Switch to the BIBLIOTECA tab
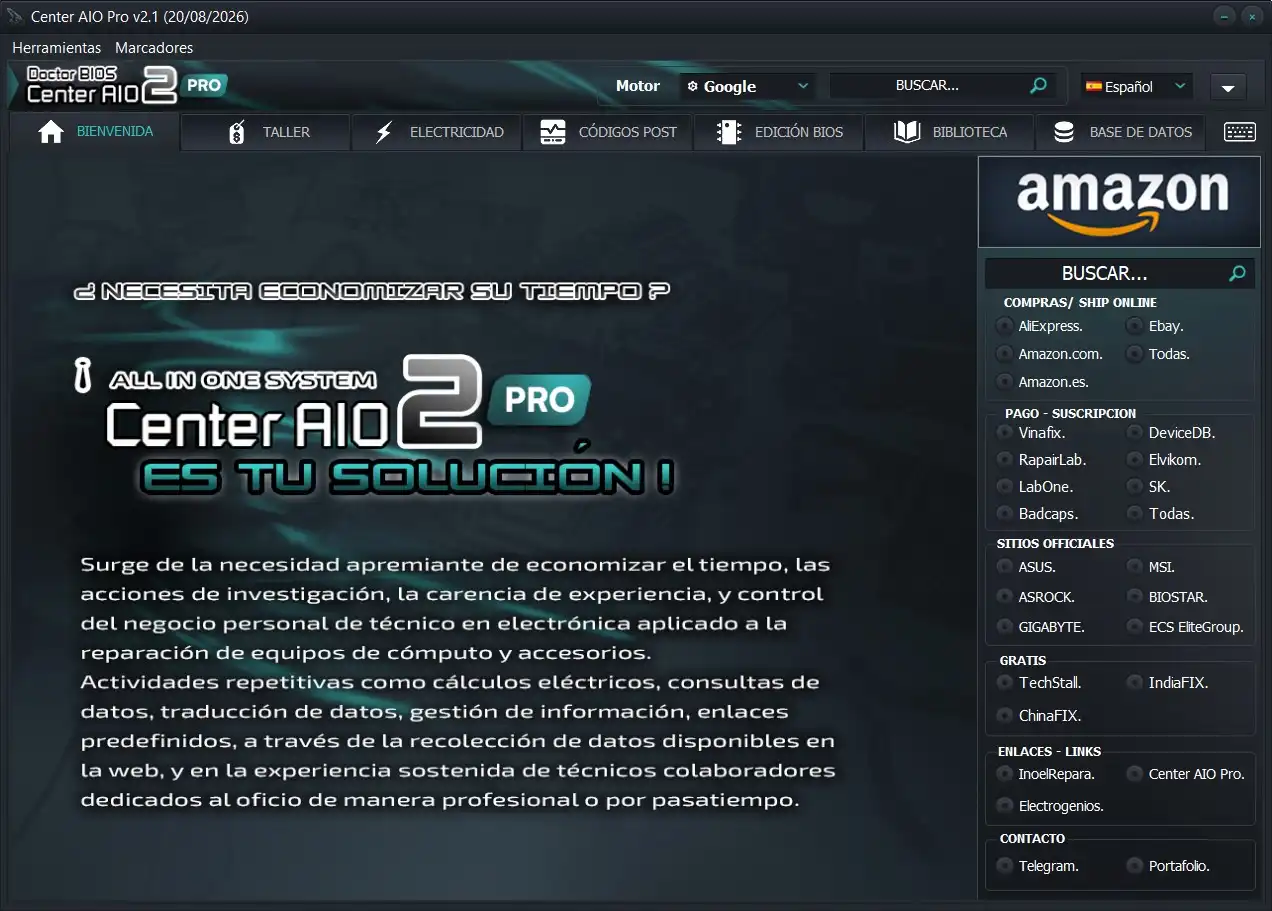 coord(950,132)
